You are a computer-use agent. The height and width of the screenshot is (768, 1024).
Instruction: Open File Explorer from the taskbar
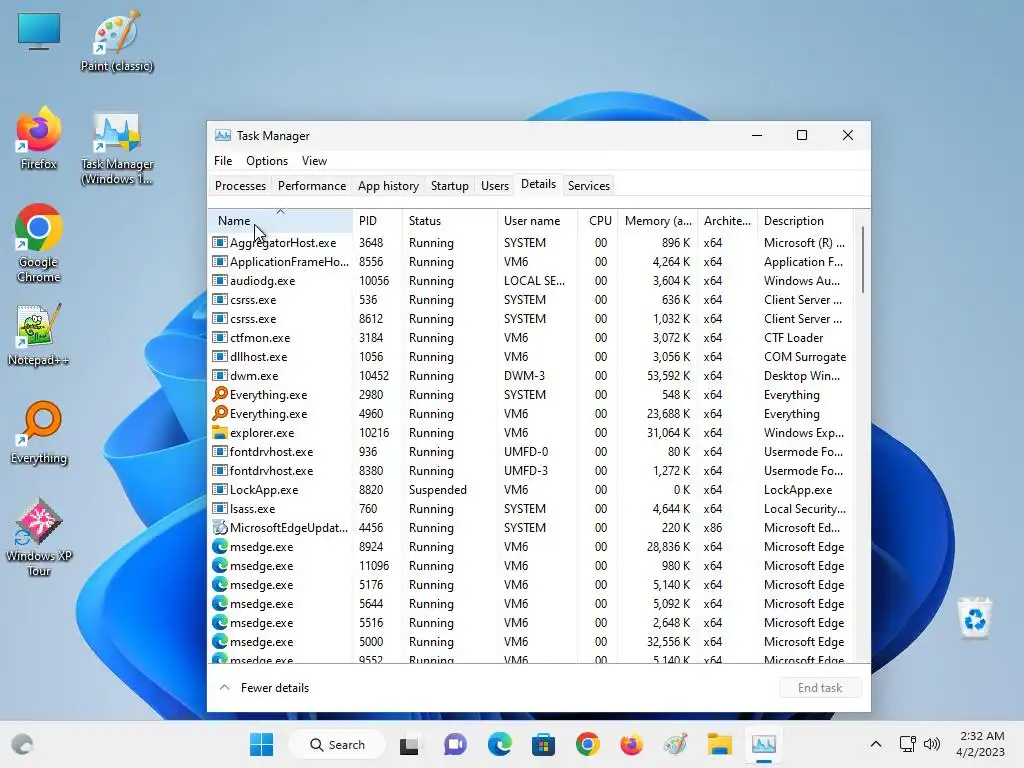[720, 744]
